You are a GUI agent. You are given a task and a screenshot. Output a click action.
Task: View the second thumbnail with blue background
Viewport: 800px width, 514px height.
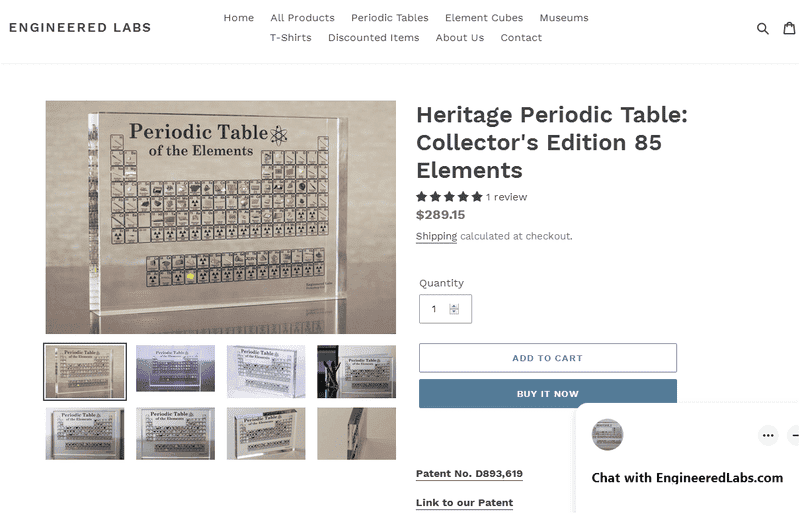pos(175,369)
